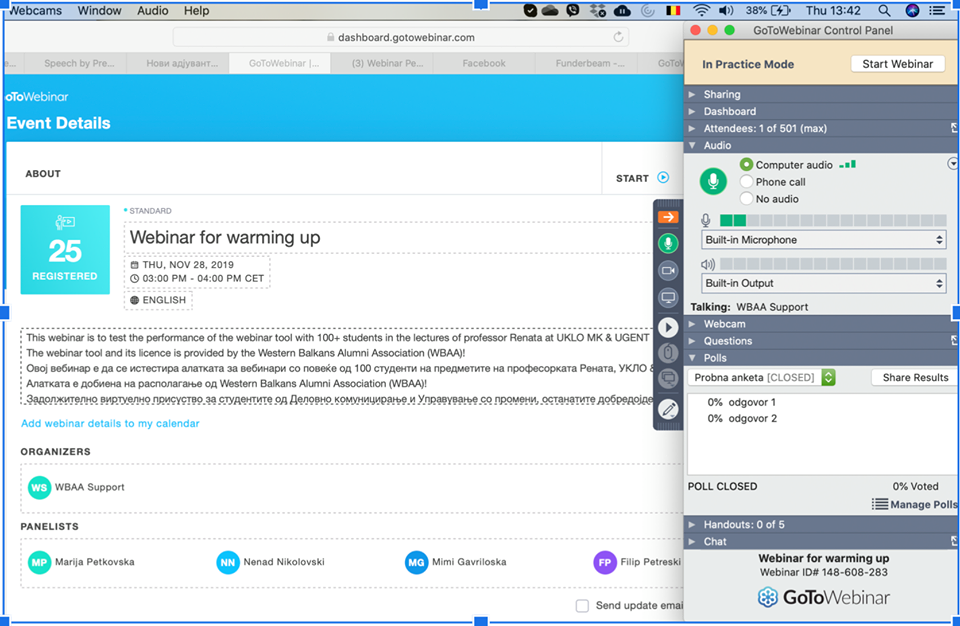Click the START play circle icon
The image size is (960, 626).
tap(663, 178)
